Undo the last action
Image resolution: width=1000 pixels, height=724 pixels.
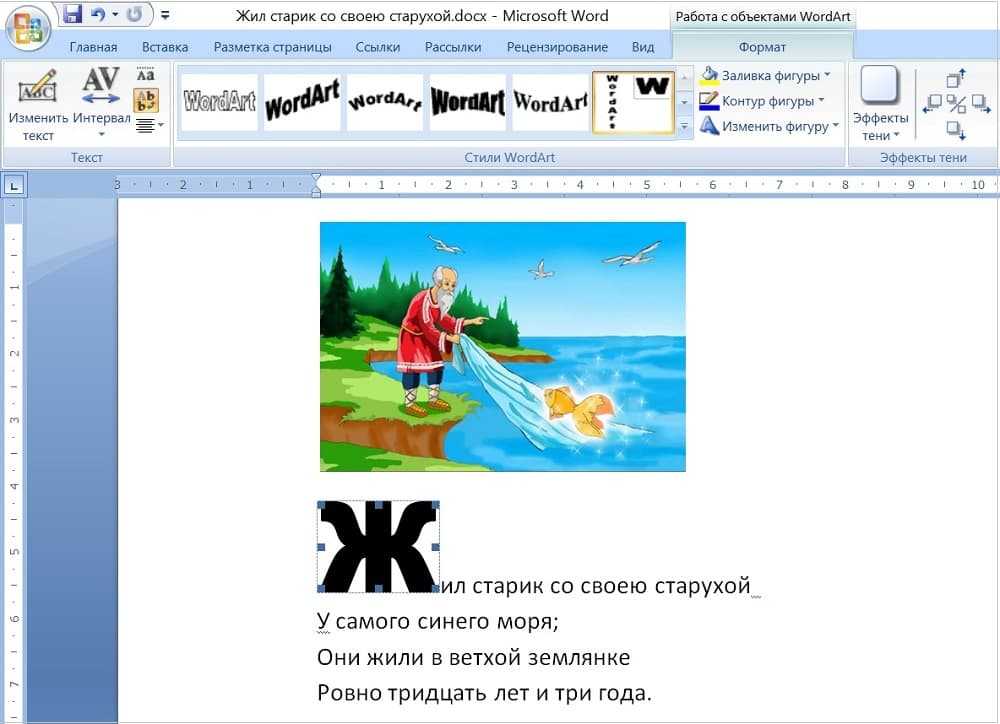click(98, 15)
